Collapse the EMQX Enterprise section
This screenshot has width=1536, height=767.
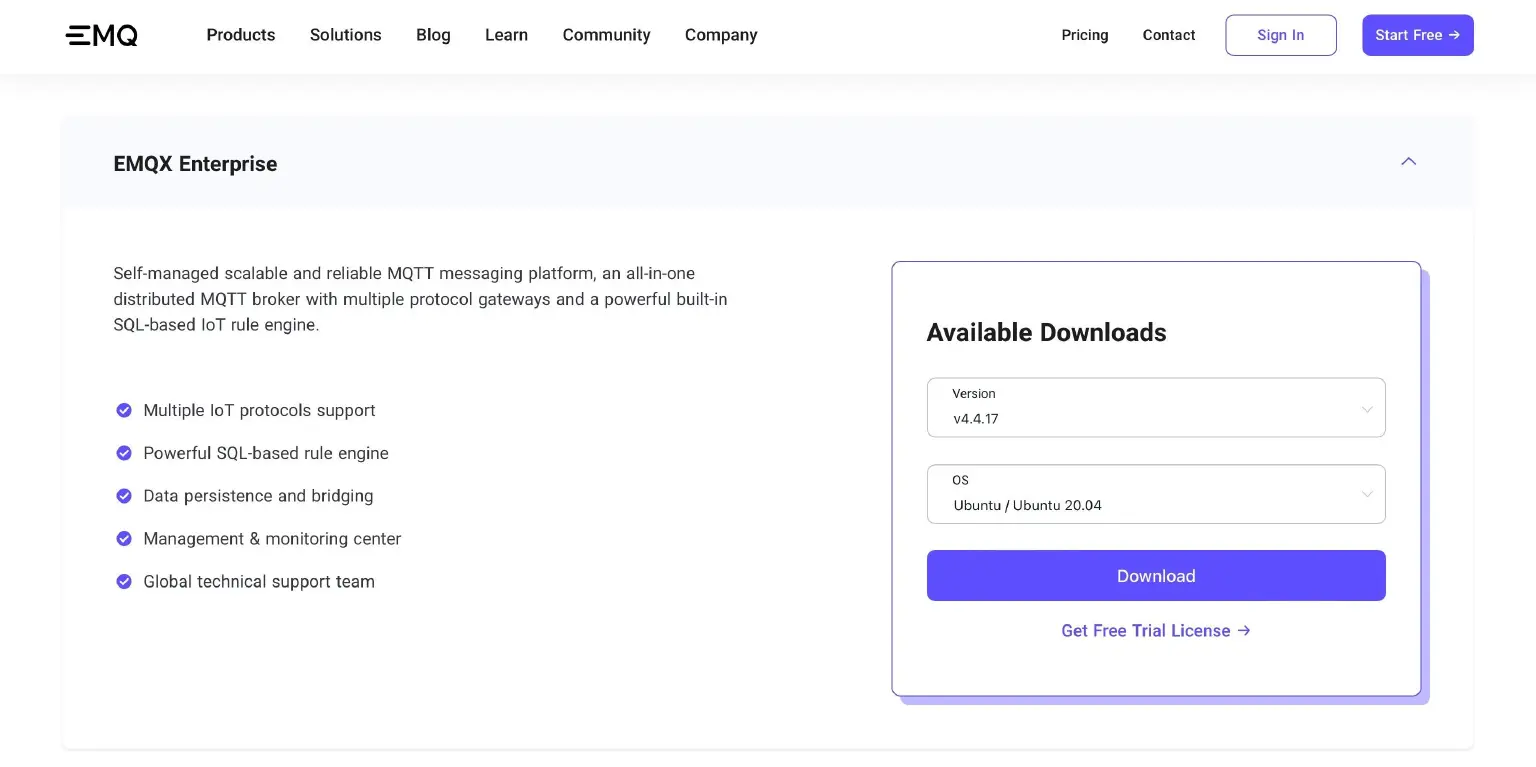point(1408,161)
